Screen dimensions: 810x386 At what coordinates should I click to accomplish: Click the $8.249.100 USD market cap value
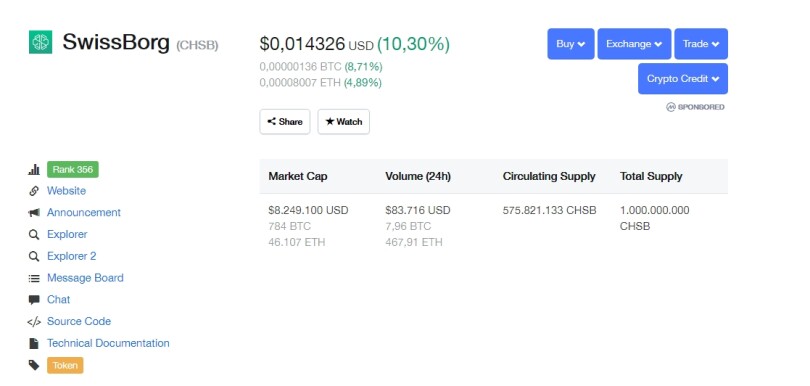coord(308,210)
